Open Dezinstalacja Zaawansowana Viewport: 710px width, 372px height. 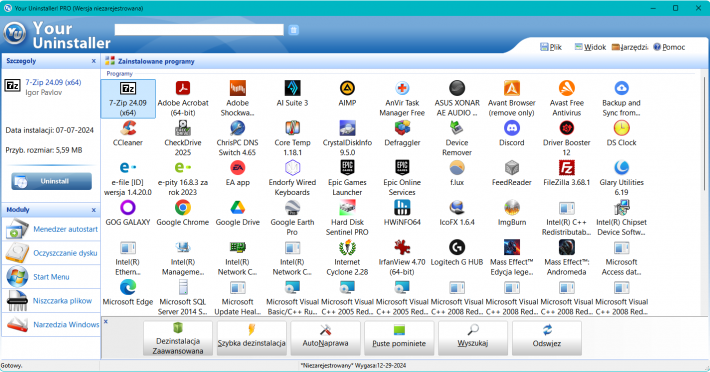coord(178,338)
